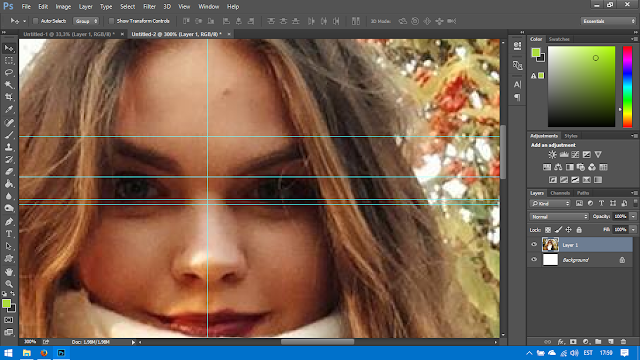Open the Normal blend mode dropdown
640x360 pixels.
[x=559, y=216]
